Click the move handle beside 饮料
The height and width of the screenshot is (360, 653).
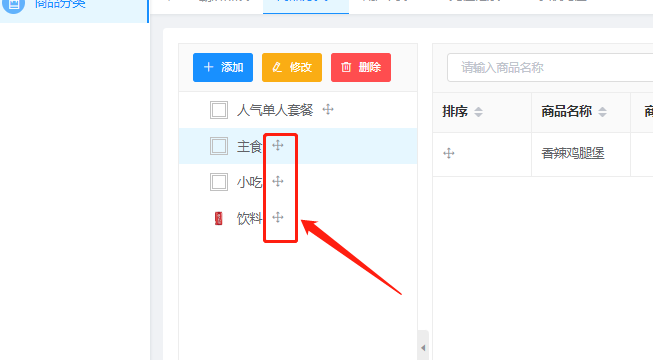tap(278, 217)
